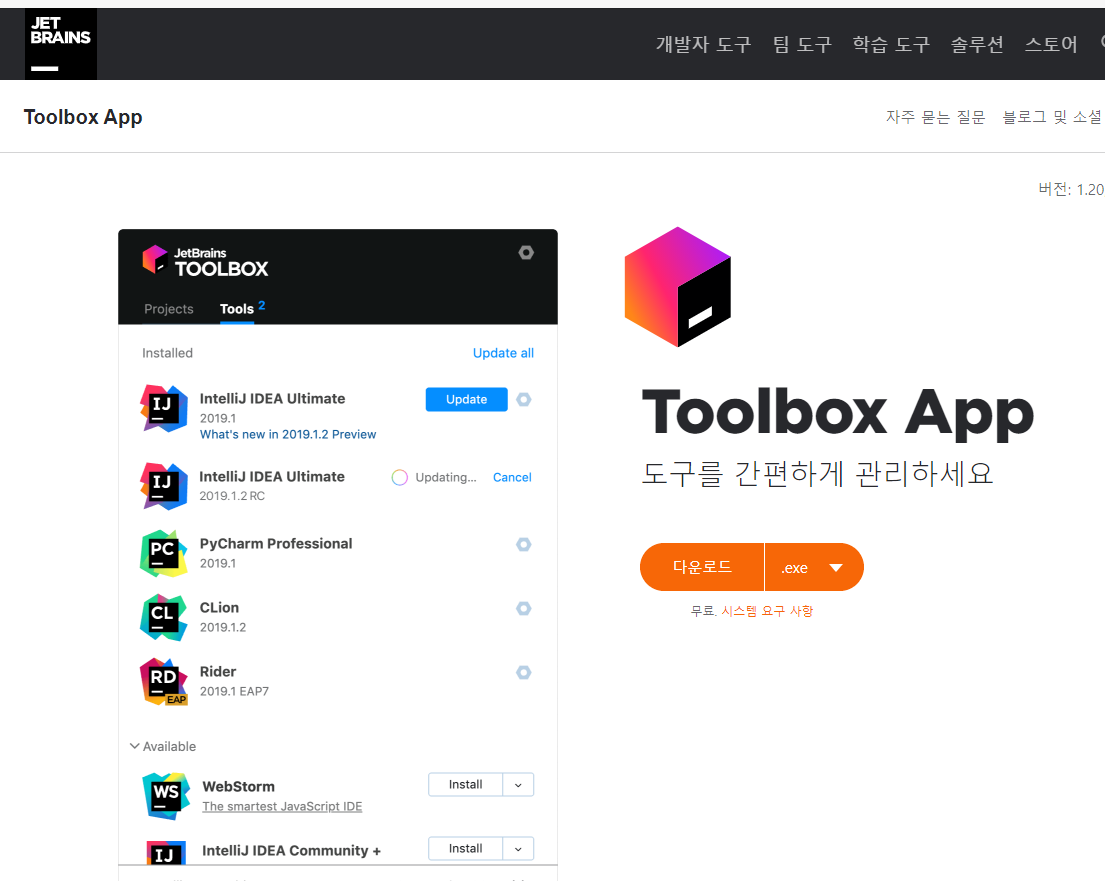Screen dimensions: 1105x881
Task: Open 솔루션 menu
Action: point(977,44)
